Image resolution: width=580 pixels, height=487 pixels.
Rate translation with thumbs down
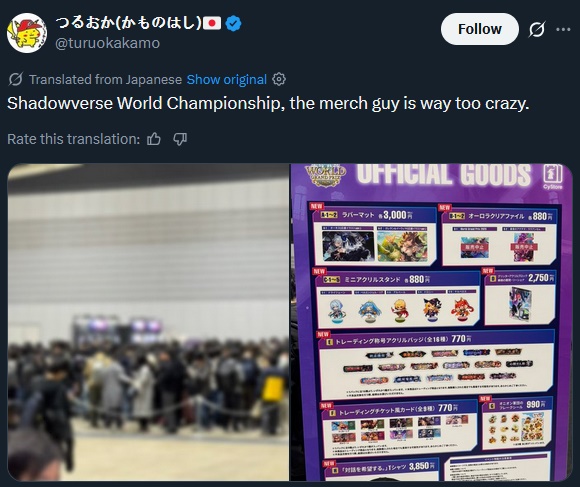[x=180, y=139]
